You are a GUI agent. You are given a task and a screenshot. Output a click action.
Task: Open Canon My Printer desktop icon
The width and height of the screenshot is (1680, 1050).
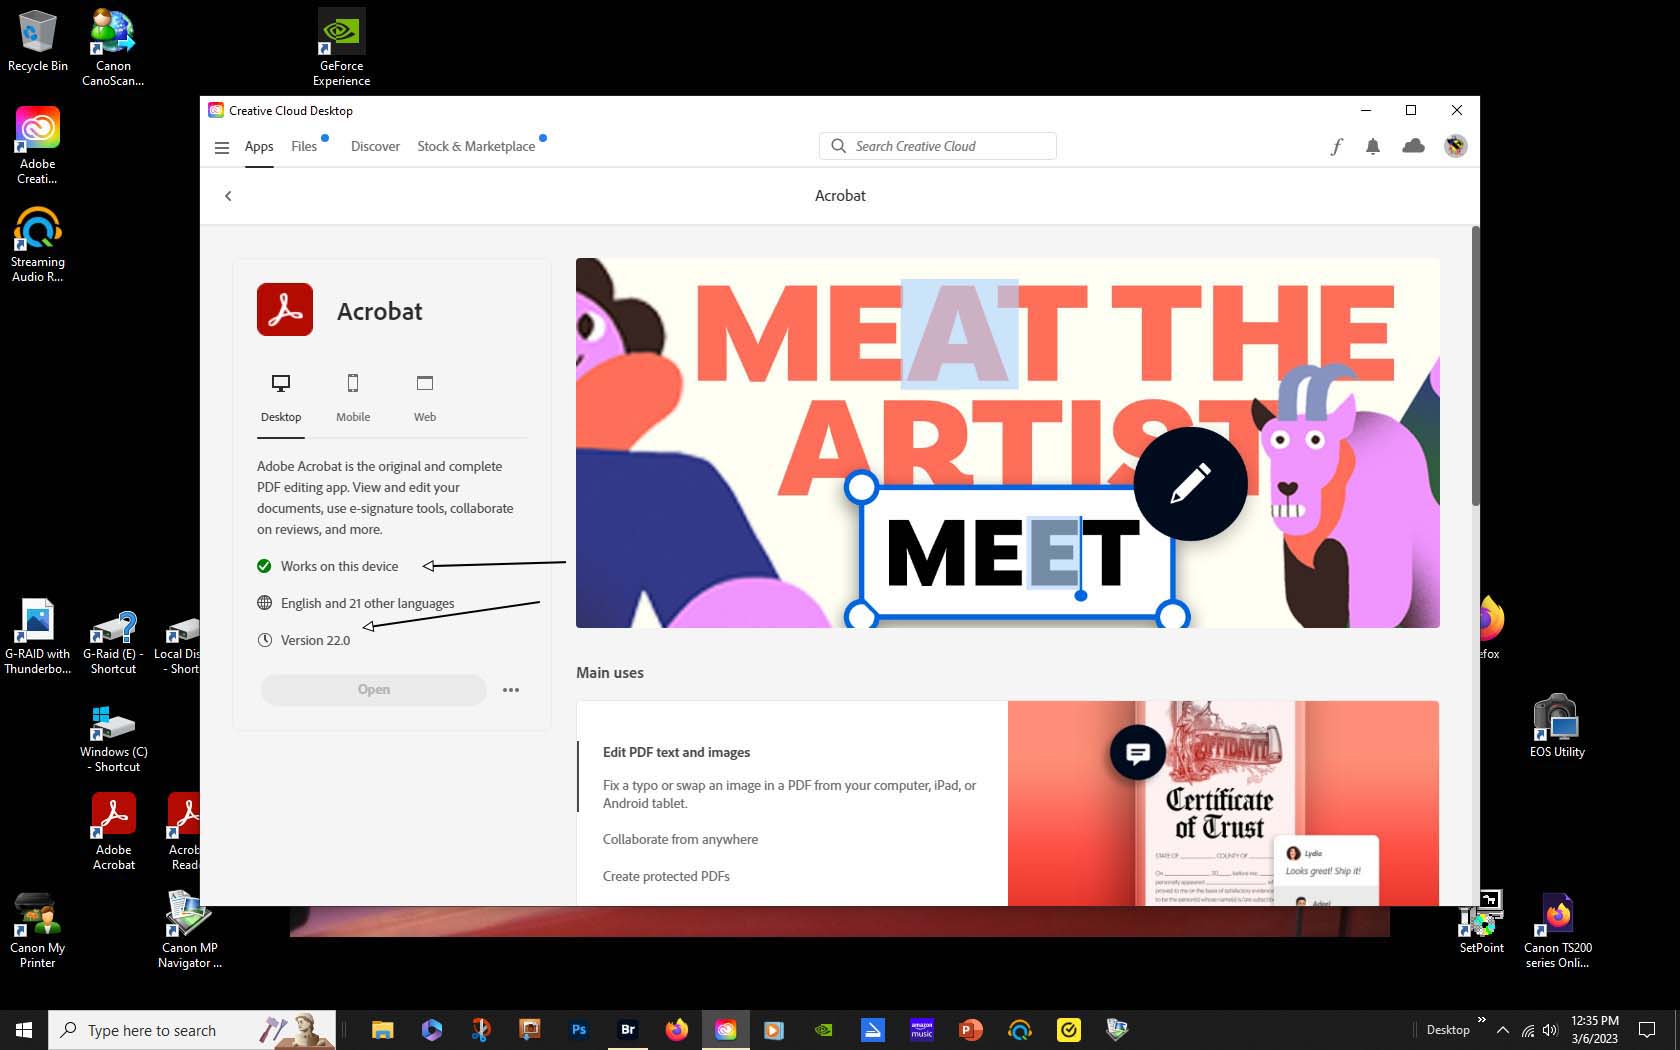coord(38,930)
